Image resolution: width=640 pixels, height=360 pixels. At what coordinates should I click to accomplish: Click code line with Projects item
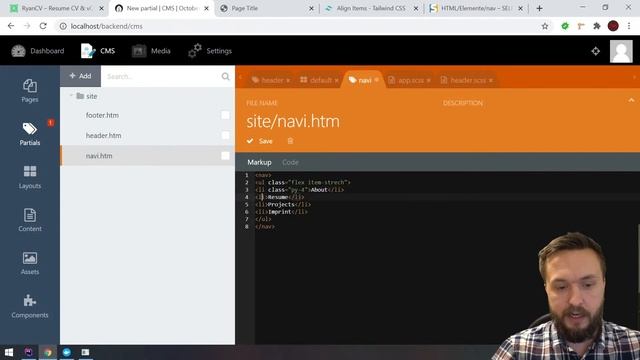[282, 204]
